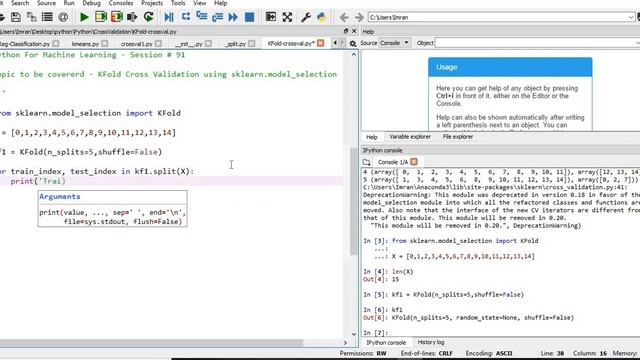Stop debugging with the blue square

pyautogui.click(x=249, y=17)
